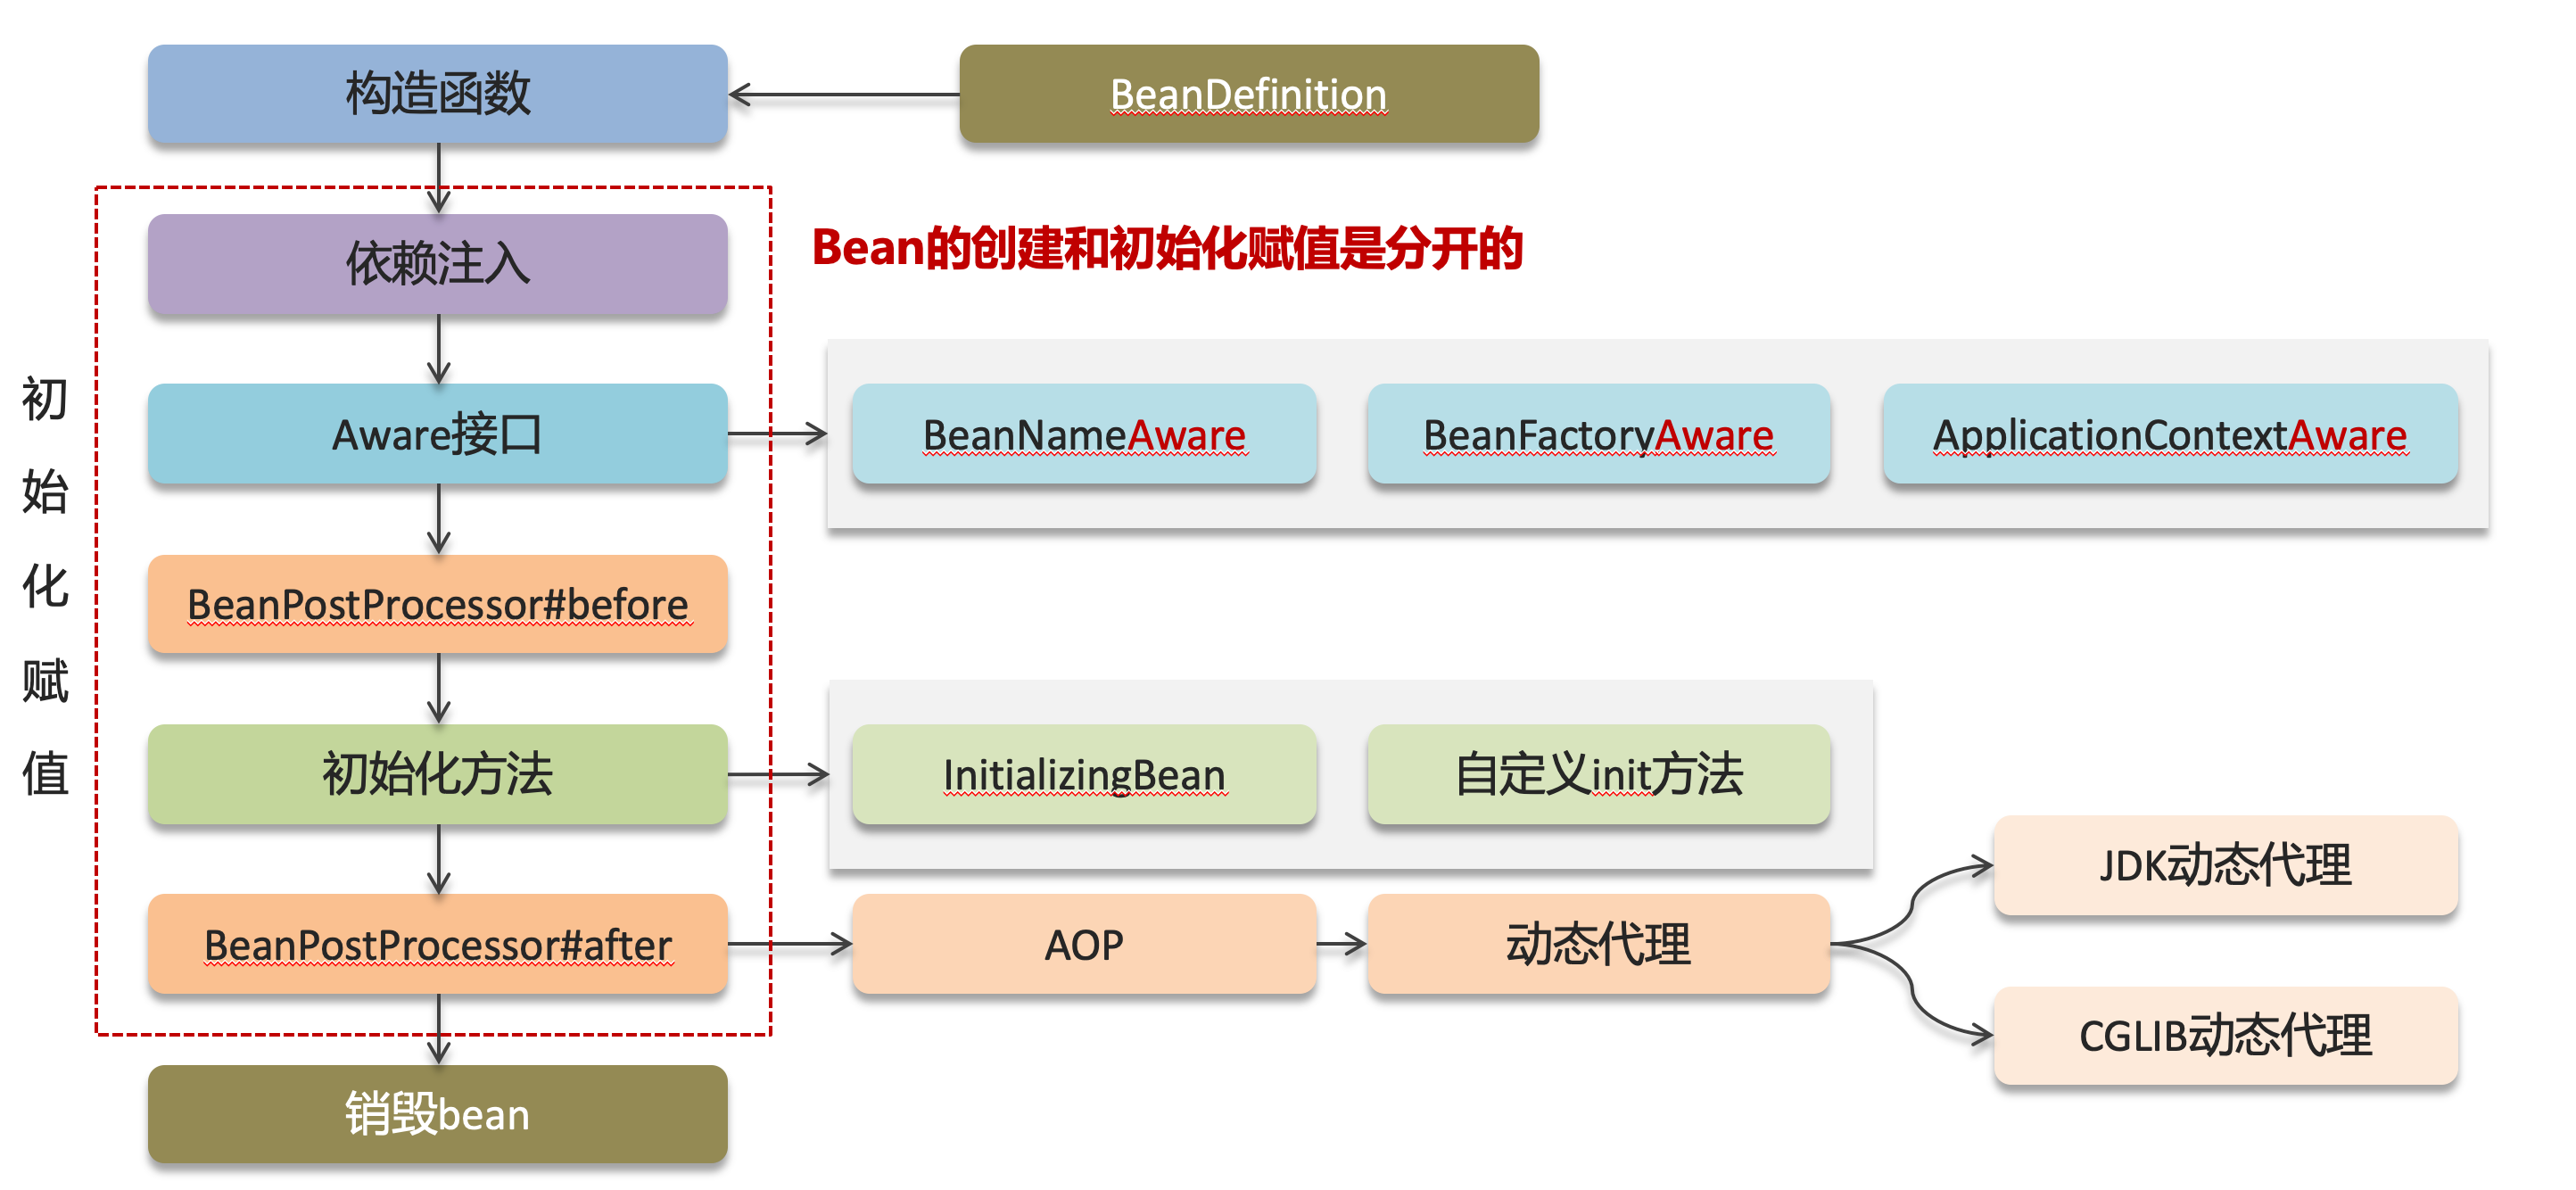
Task: Click arrow between BeanDefinition and 构造函数
Action: 843,95
